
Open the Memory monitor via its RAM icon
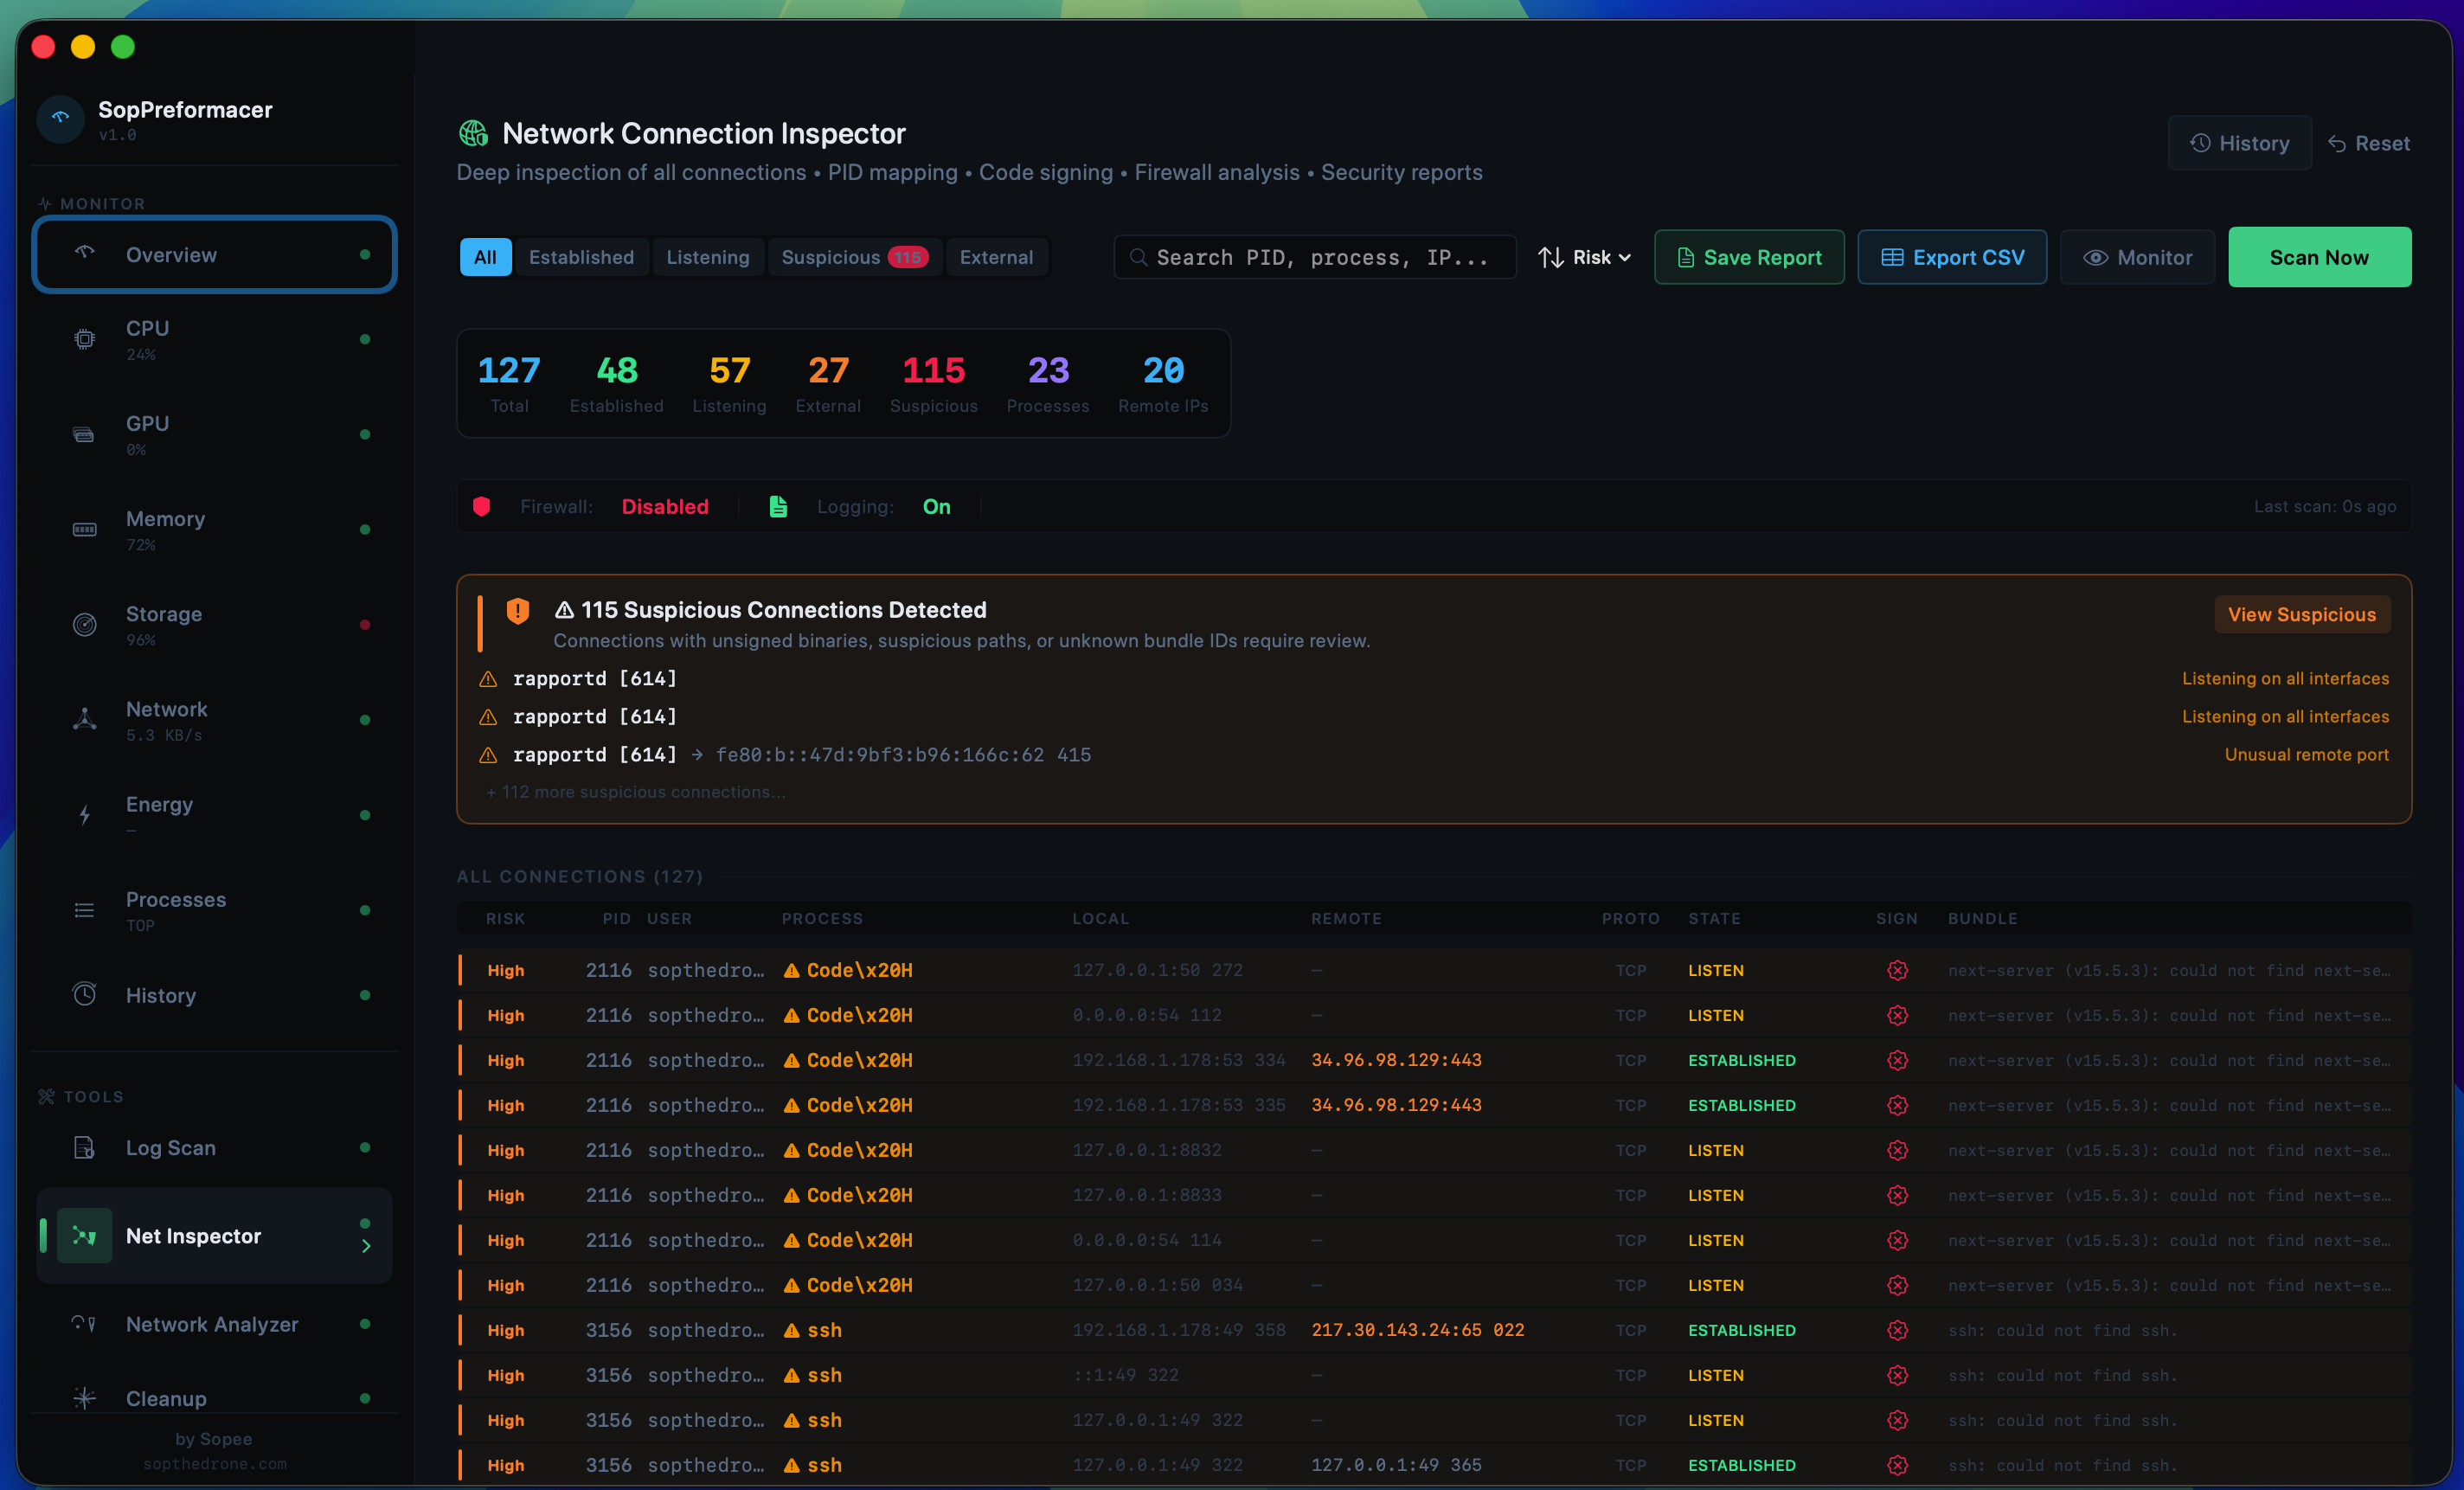click(x=84, y=530)
